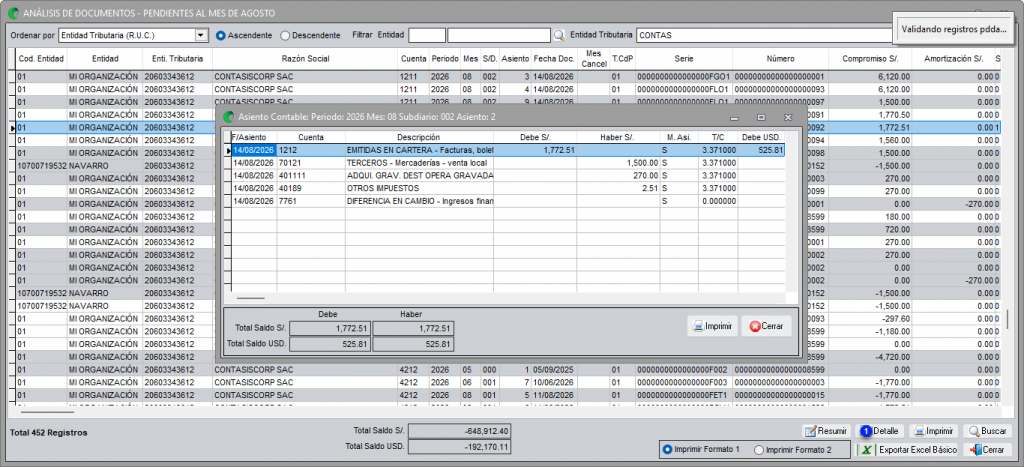Image resolution: width=1024 pixels, height=467 pixels.
Task: Click the 1,500.00 Haber cell in the dialog
Action: coord(618,163)
